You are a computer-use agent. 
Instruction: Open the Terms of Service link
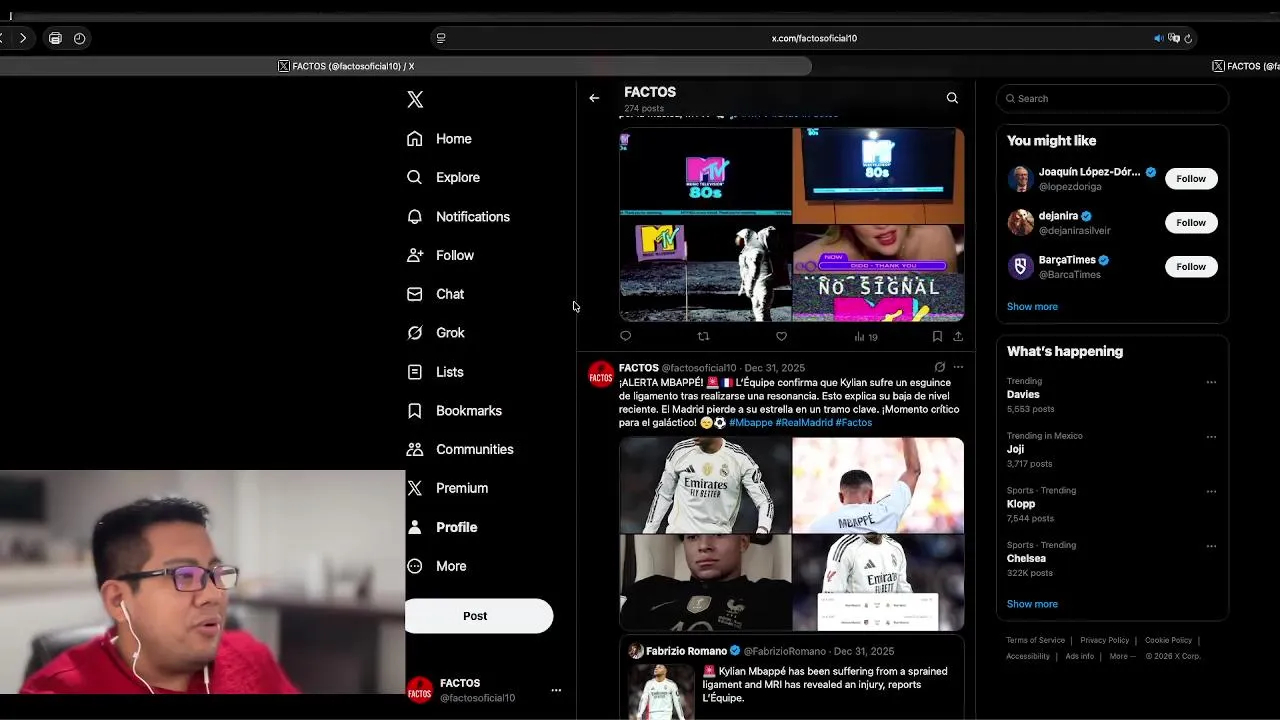point(1035,640)
